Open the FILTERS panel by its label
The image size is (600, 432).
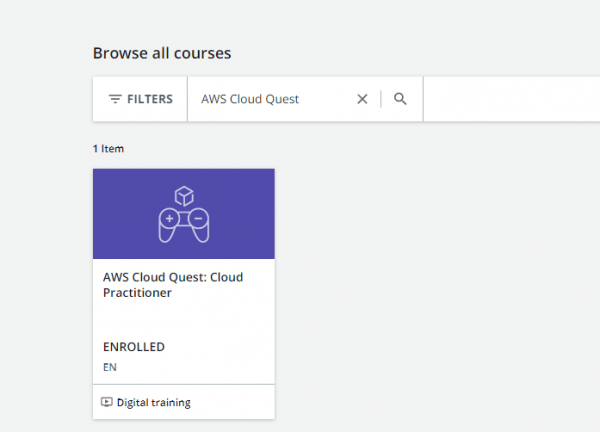pos(149,99)
